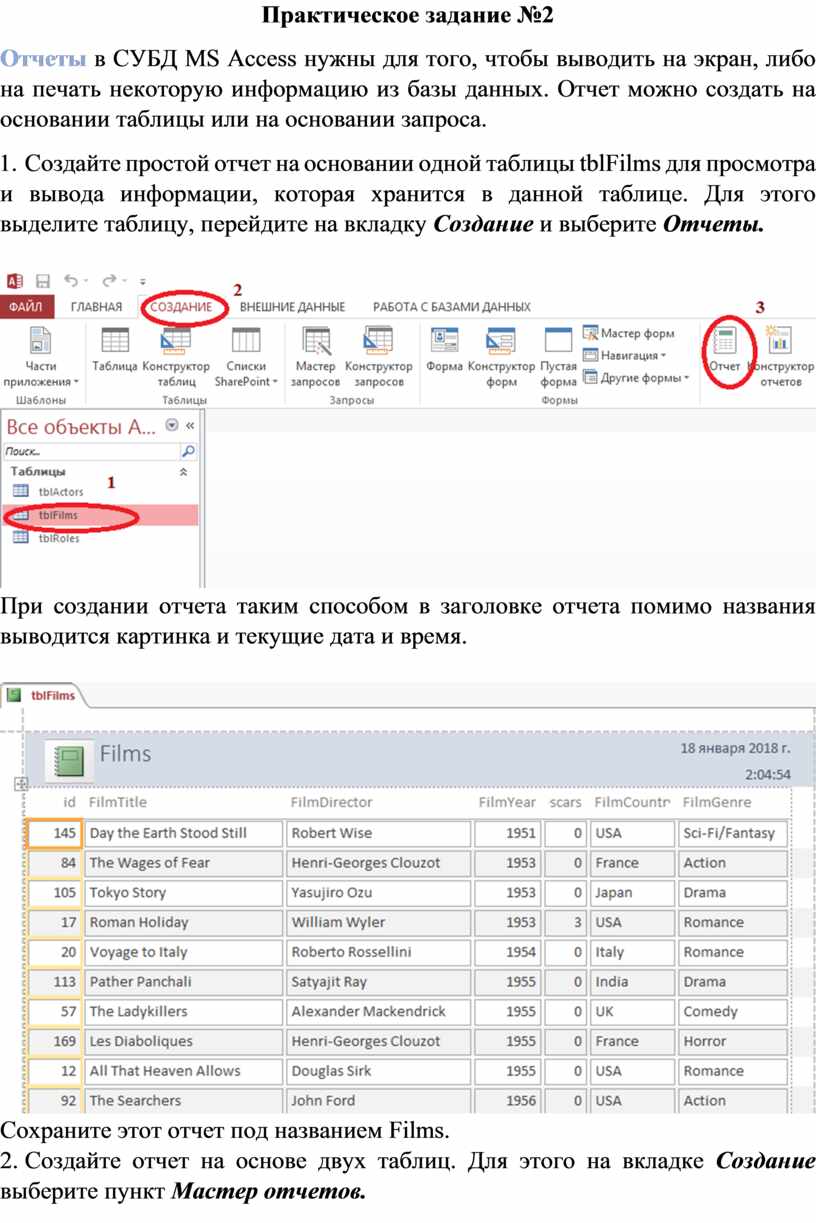816x1223 pixels.
Task: Click the Save icon in Quick Access Toolbar
Action: pyautogui.click(x=43, y=282)
